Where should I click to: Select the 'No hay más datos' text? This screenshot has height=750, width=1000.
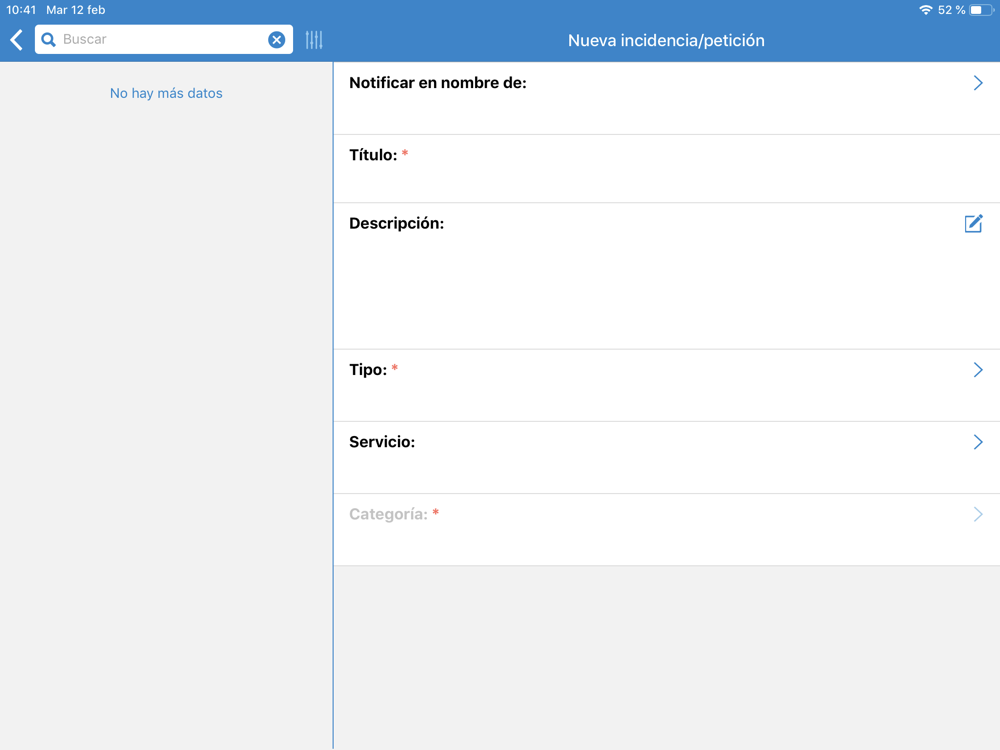click(x=166, y=93)
